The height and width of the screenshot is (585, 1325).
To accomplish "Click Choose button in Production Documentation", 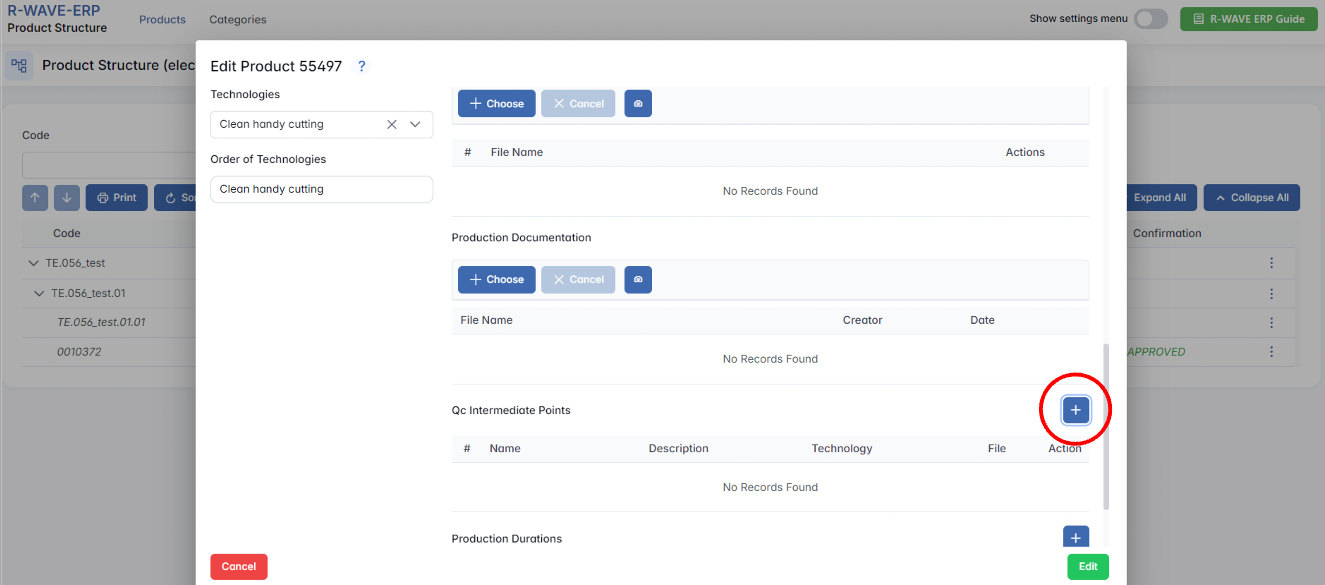I will coord(497,280).
